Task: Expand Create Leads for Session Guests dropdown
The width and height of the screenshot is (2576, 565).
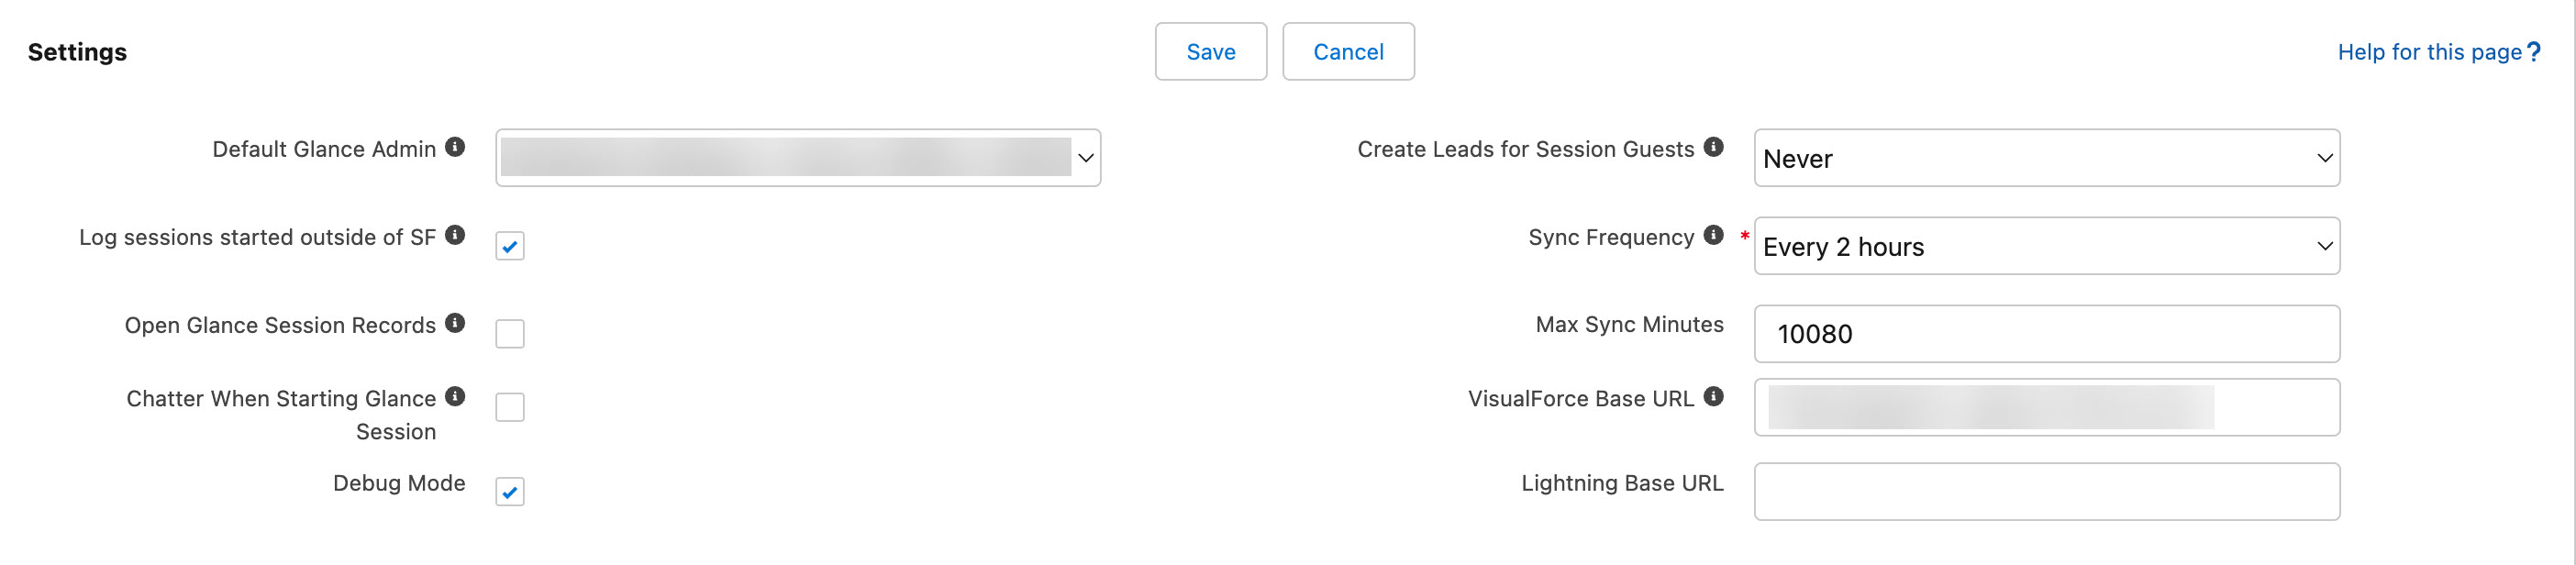Action: [2046, 158]
